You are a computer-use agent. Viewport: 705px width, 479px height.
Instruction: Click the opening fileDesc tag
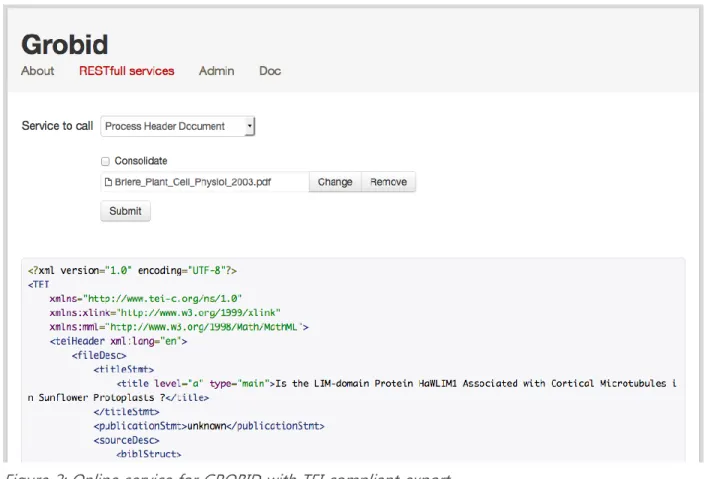99,355
